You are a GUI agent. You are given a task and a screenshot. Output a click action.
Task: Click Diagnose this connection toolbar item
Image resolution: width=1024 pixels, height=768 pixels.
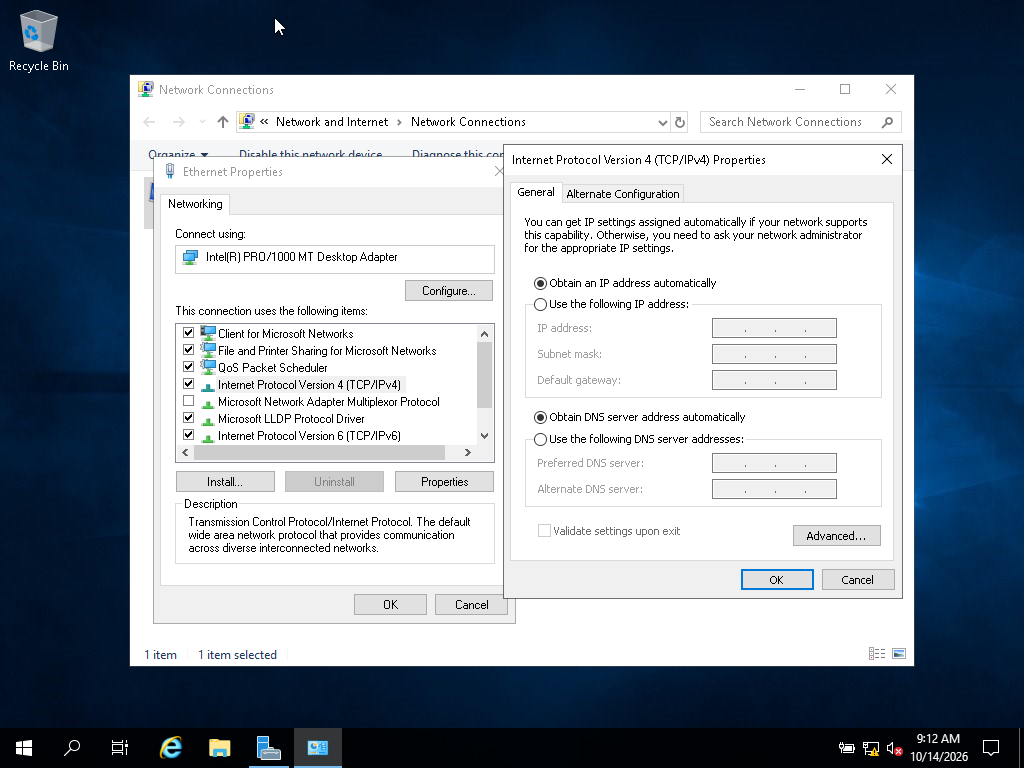click(x=457, y=155)
